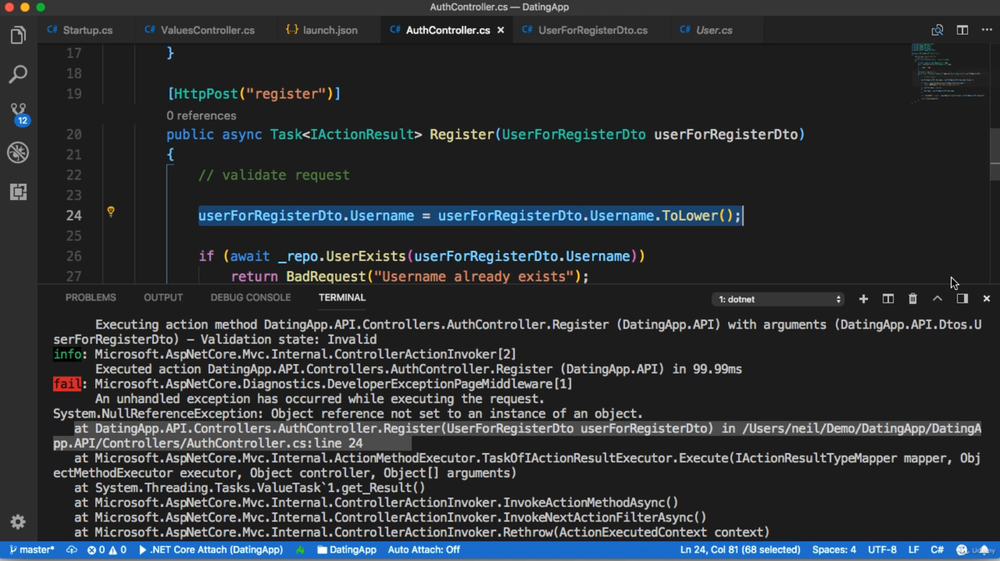Click green 'info' label in terminal
This screenshot has width=1000, height=561.
68,354
